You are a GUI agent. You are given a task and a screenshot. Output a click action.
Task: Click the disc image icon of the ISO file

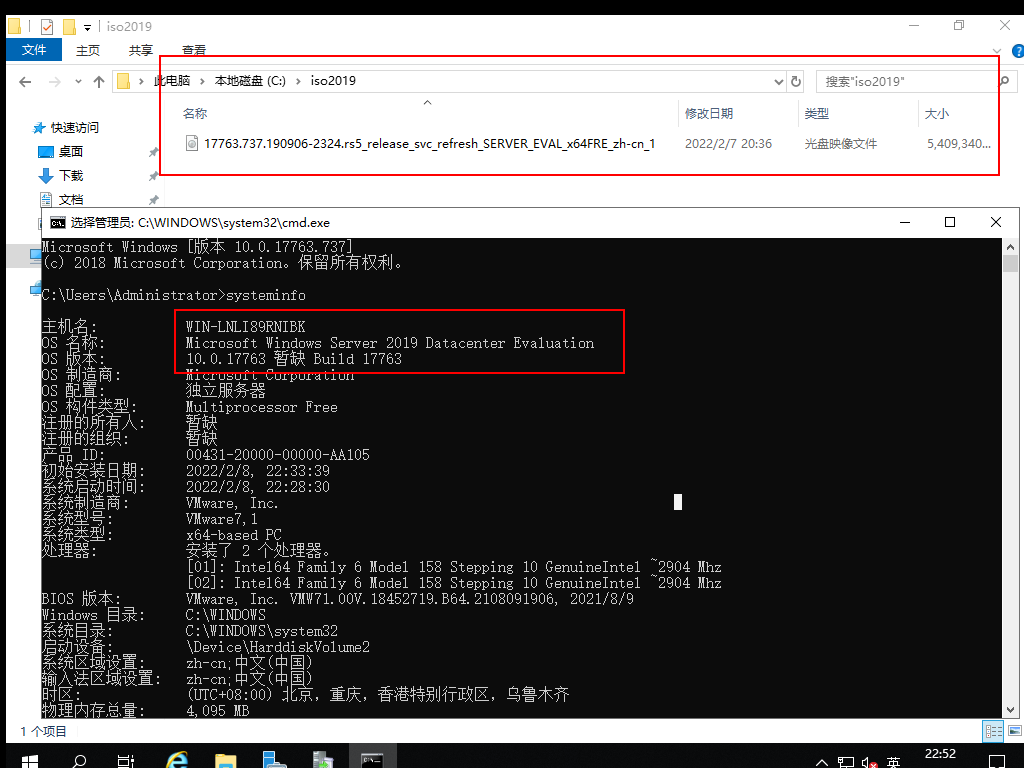192,143
